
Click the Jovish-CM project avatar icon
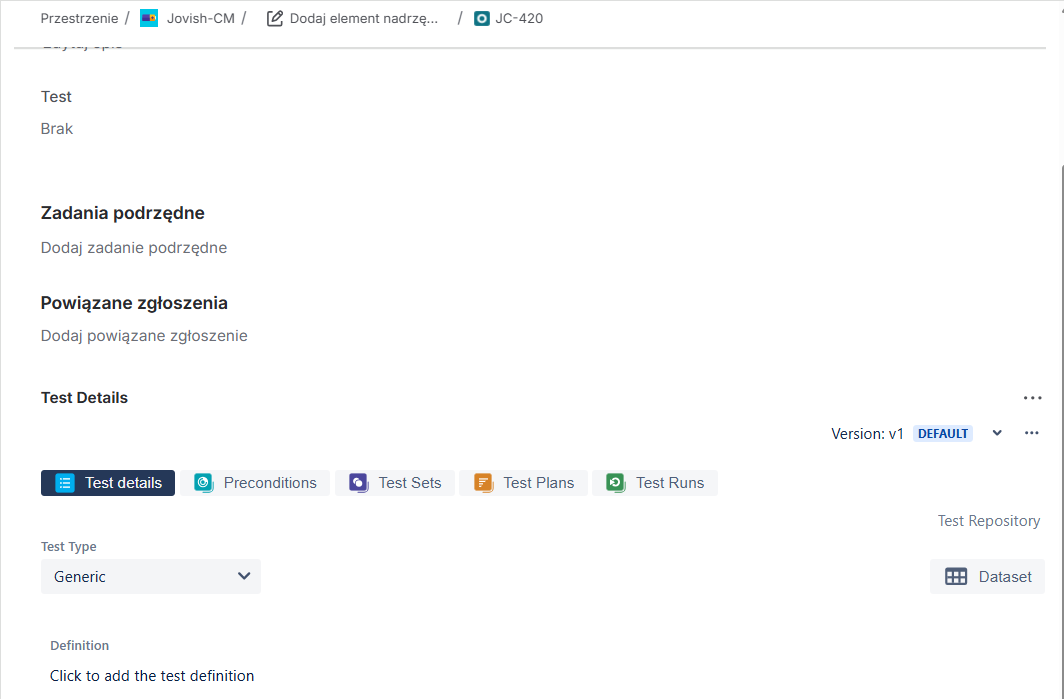tap(149, 18)
